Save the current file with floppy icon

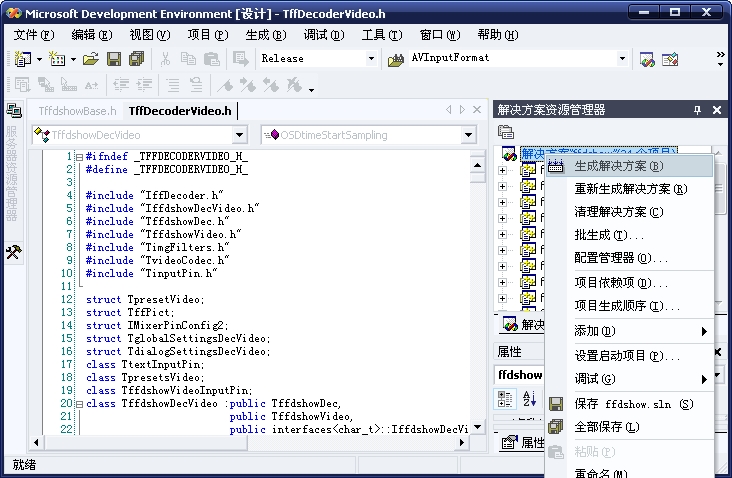point(114,59)
